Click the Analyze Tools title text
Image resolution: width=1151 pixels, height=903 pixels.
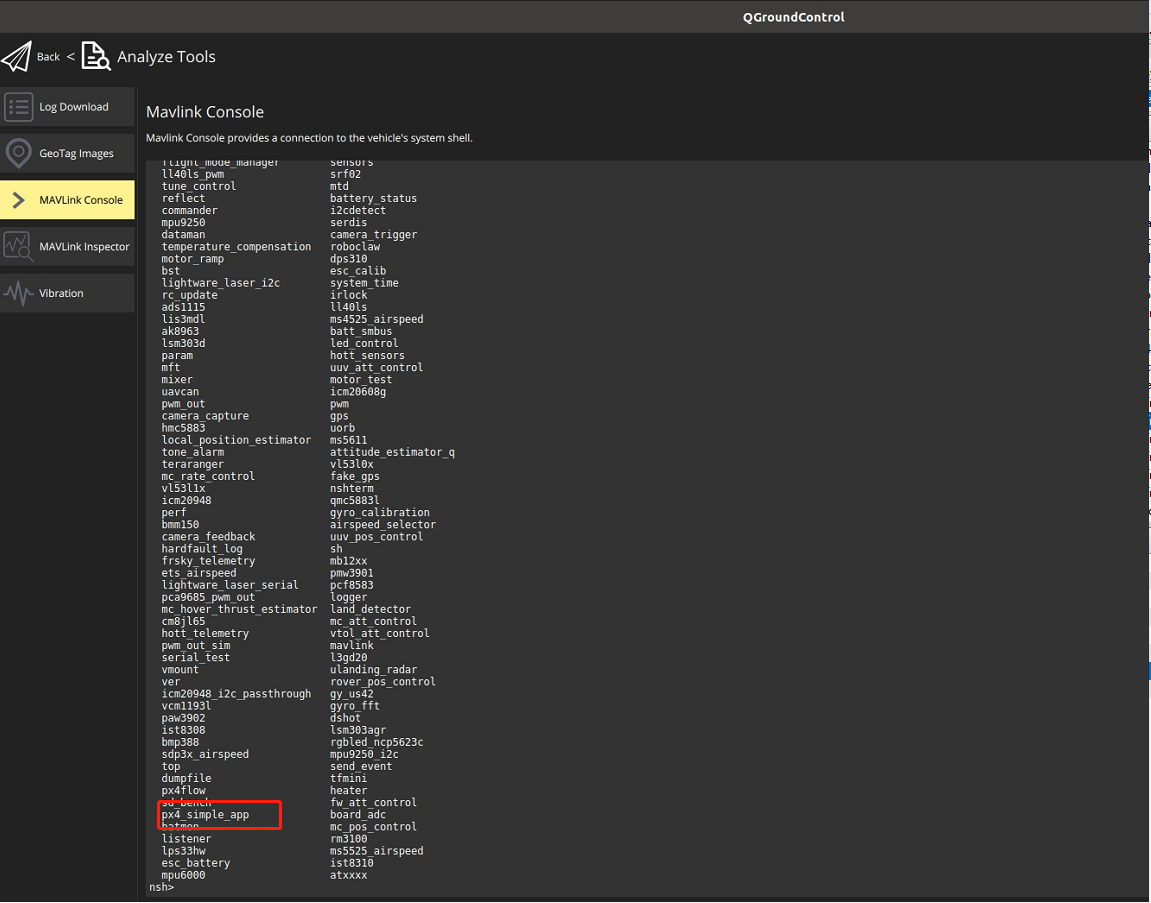click(x=167, y=57)
